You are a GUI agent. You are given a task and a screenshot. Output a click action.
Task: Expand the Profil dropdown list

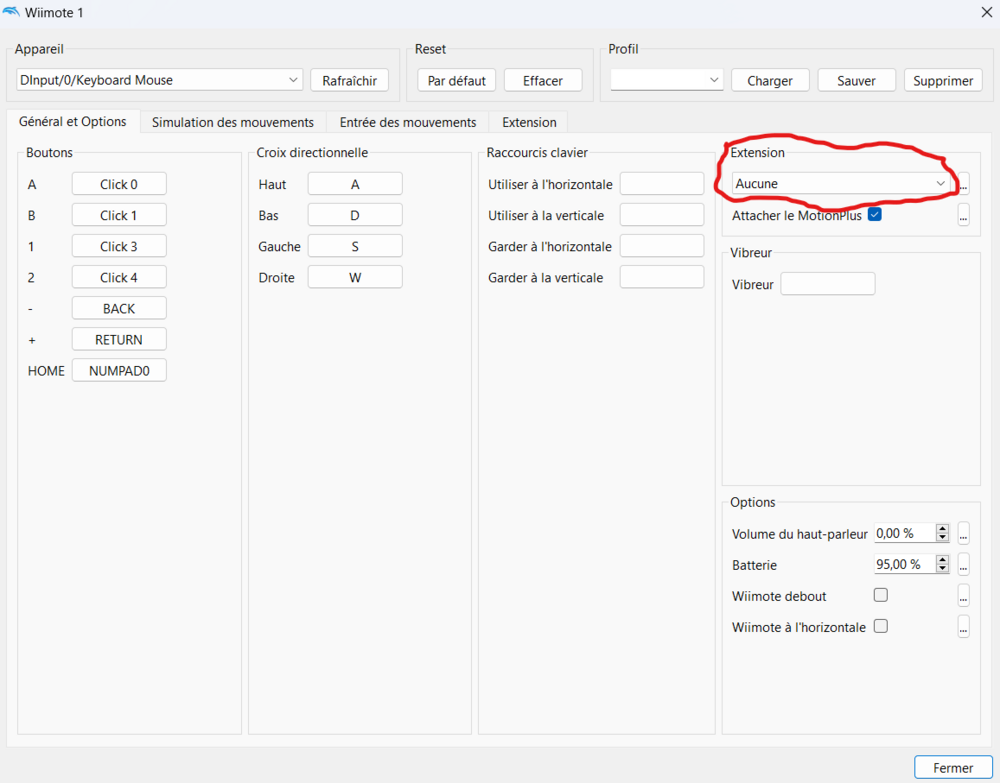[666, 80]
